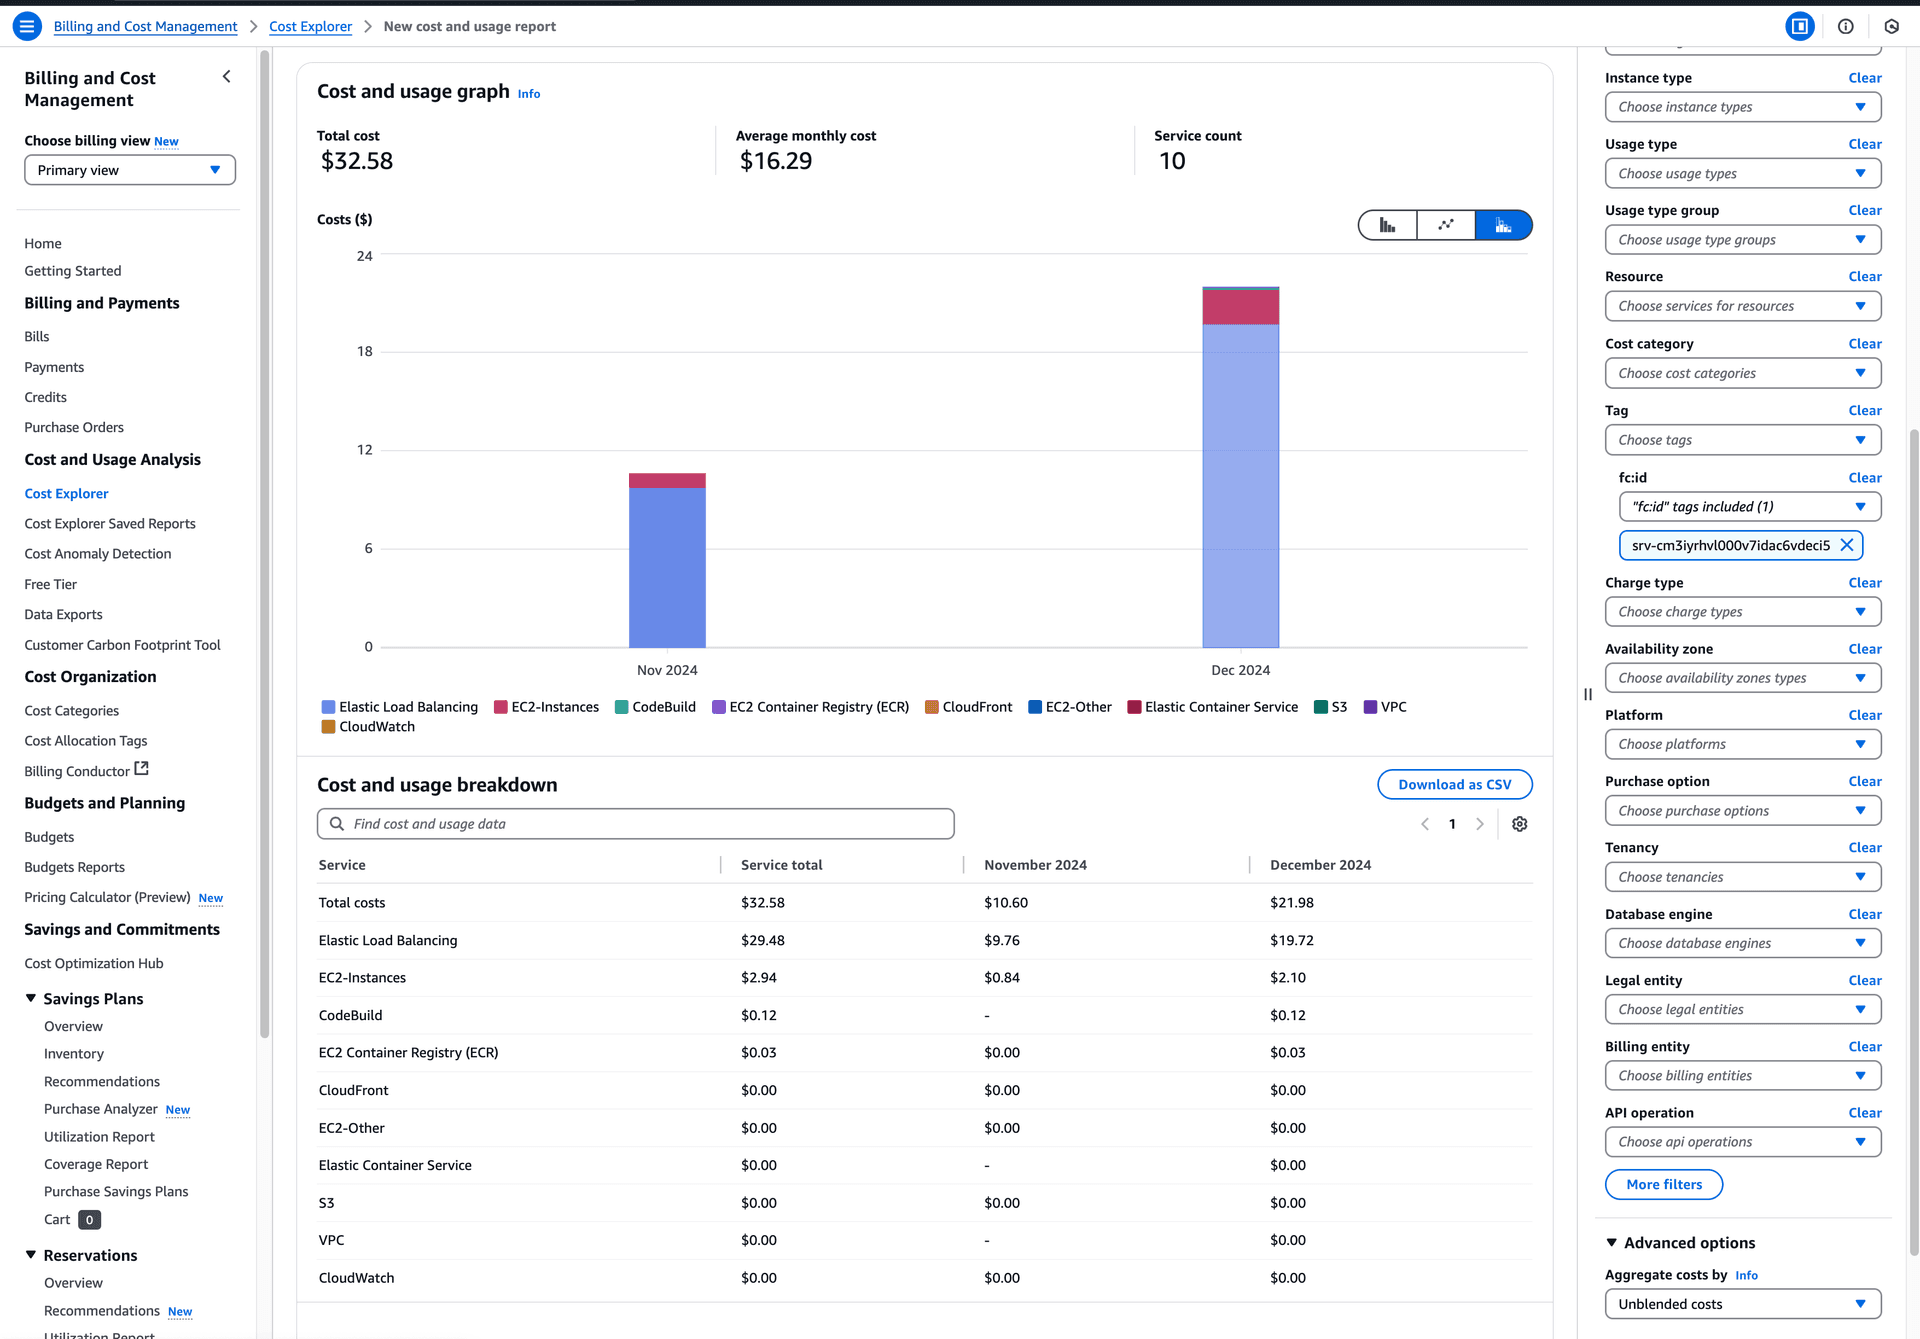Click Elastic Load Balancing row in breakdown
The height and width of the screenshot is (1339, 1920).
pos(925,940)
